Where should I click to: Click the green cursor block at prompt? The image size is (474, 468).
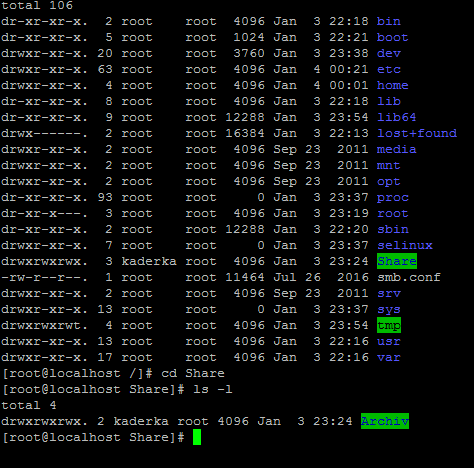pyautogui.click(x=197, y=437)
